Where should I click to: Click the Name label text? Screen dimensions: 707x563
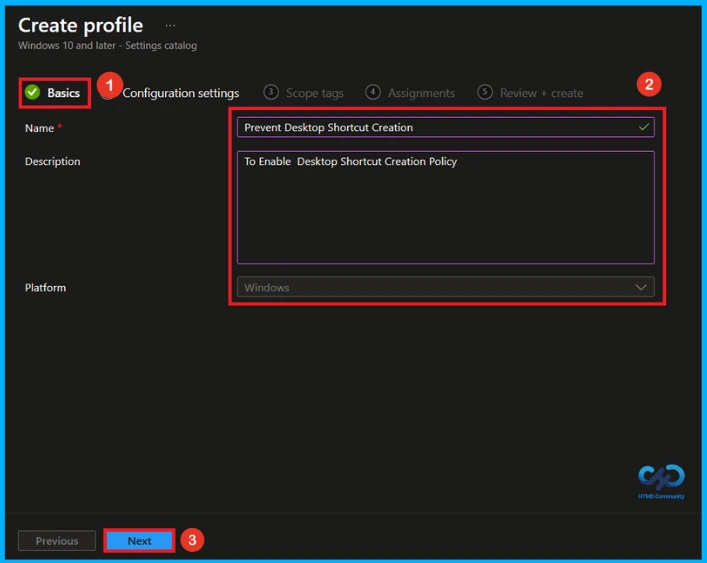39,128
